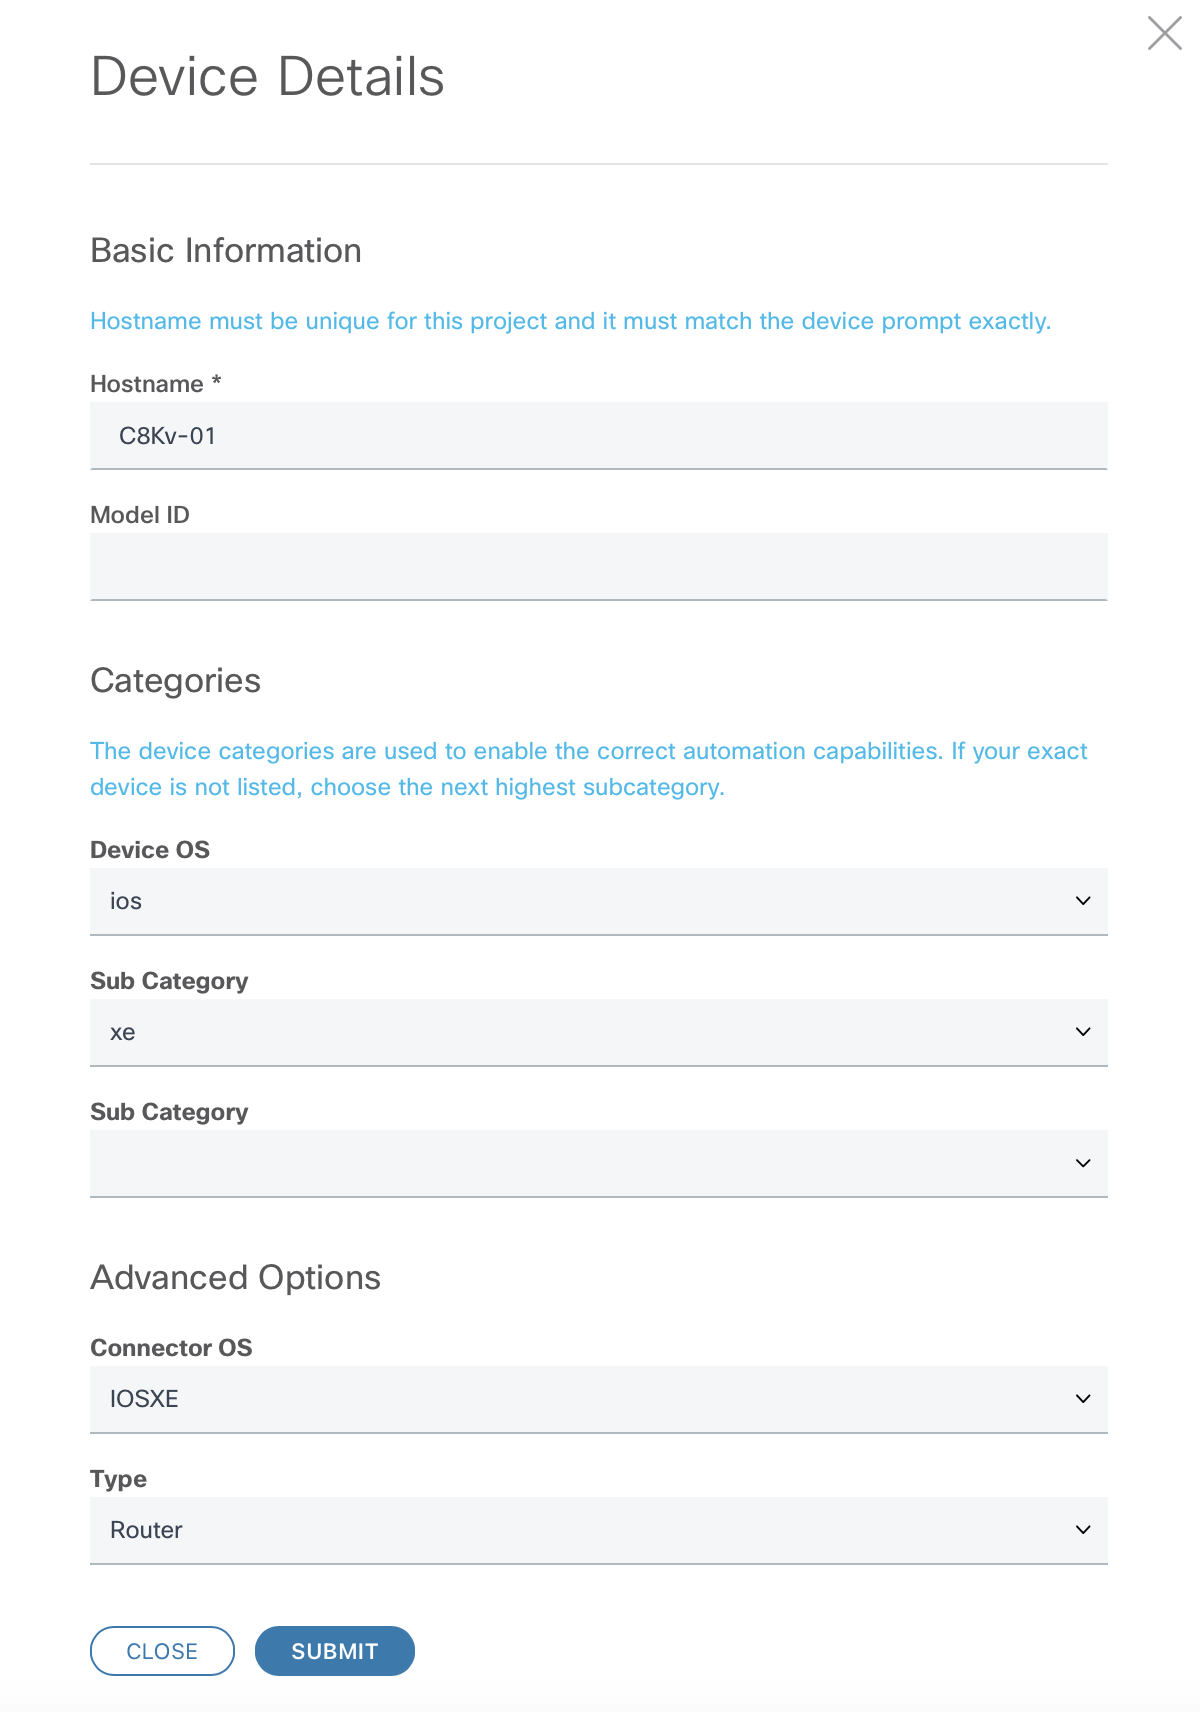Click the Type label under Advanced Options
This screenshot has width=1200, height=1712.
[x=118, y=1479]
